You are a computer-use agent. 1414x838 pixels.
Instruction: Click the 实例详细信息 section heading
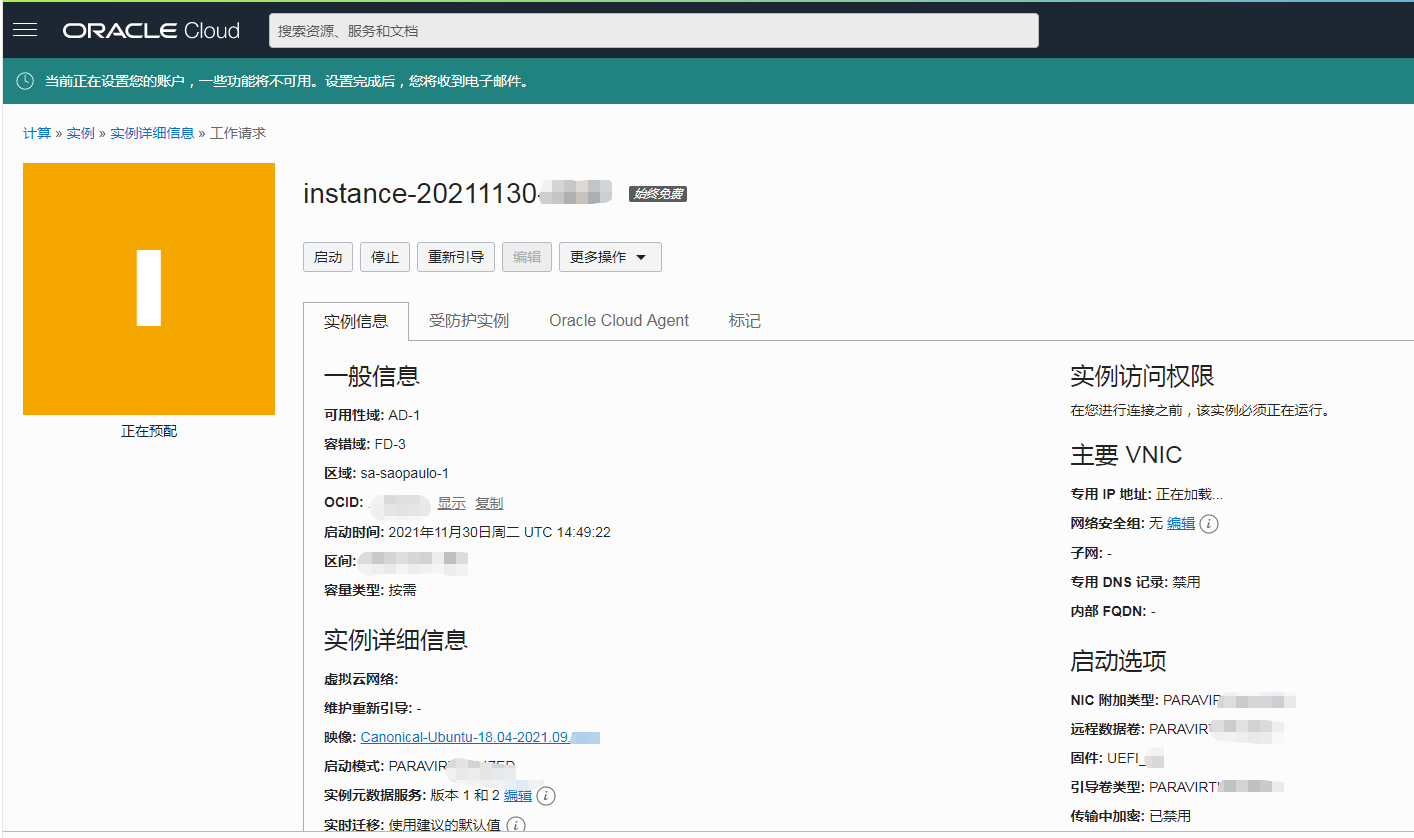pos(396,640)
